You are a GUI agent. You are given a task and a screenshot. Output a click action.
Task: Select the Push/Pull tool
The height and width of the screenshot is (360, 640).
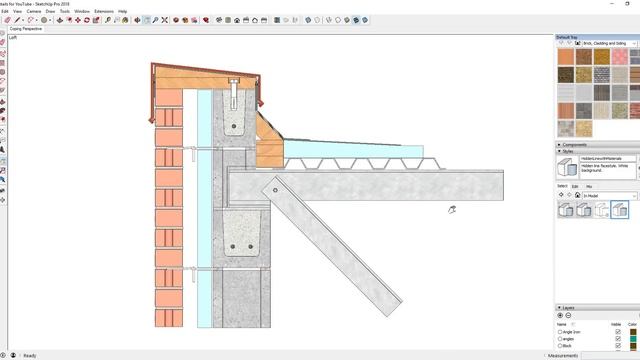[60, 20]
